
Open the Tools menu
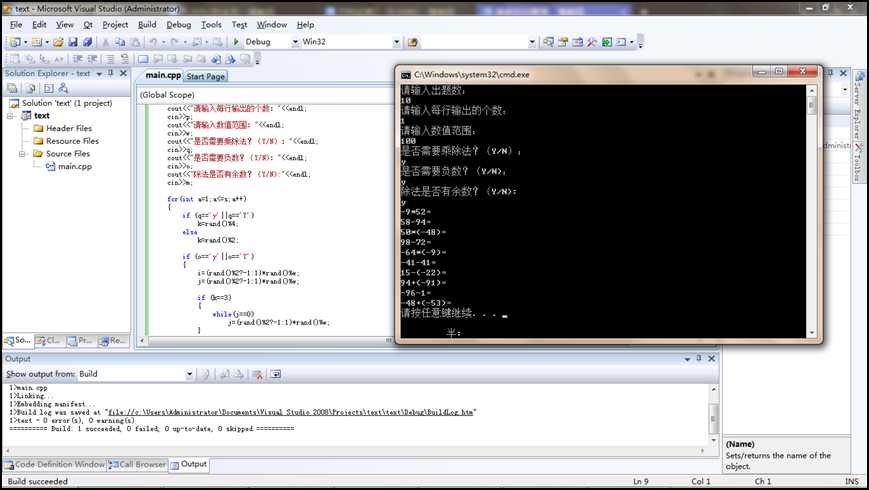(211, 25)
